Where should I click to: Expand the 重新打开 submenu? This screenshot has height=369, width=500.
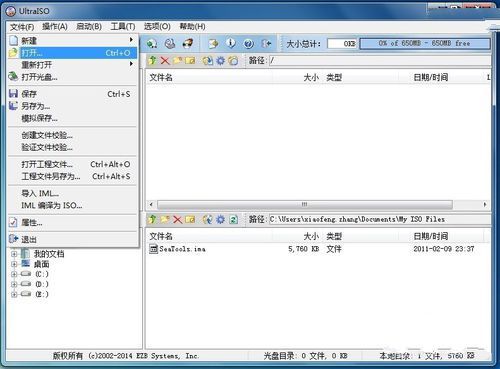(x=132, y=64)
